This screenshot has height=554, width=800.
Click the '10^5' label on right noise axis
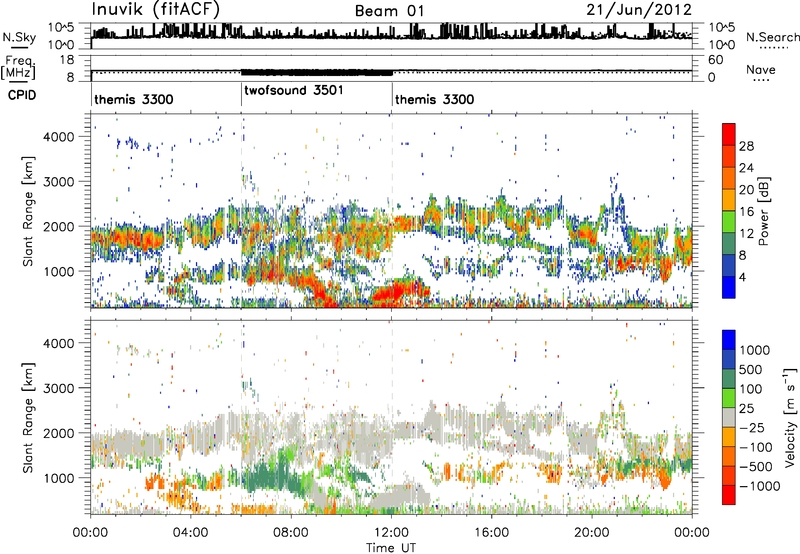coord(722,27)
